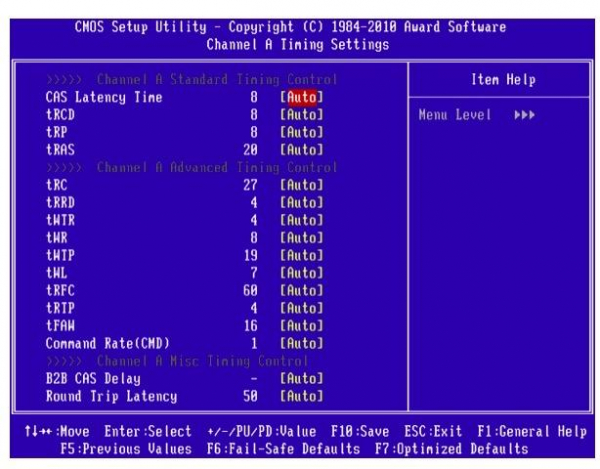Click the Round Trip Latency value 50
This screenshot has height=469, width=600.
coord(250,396)
